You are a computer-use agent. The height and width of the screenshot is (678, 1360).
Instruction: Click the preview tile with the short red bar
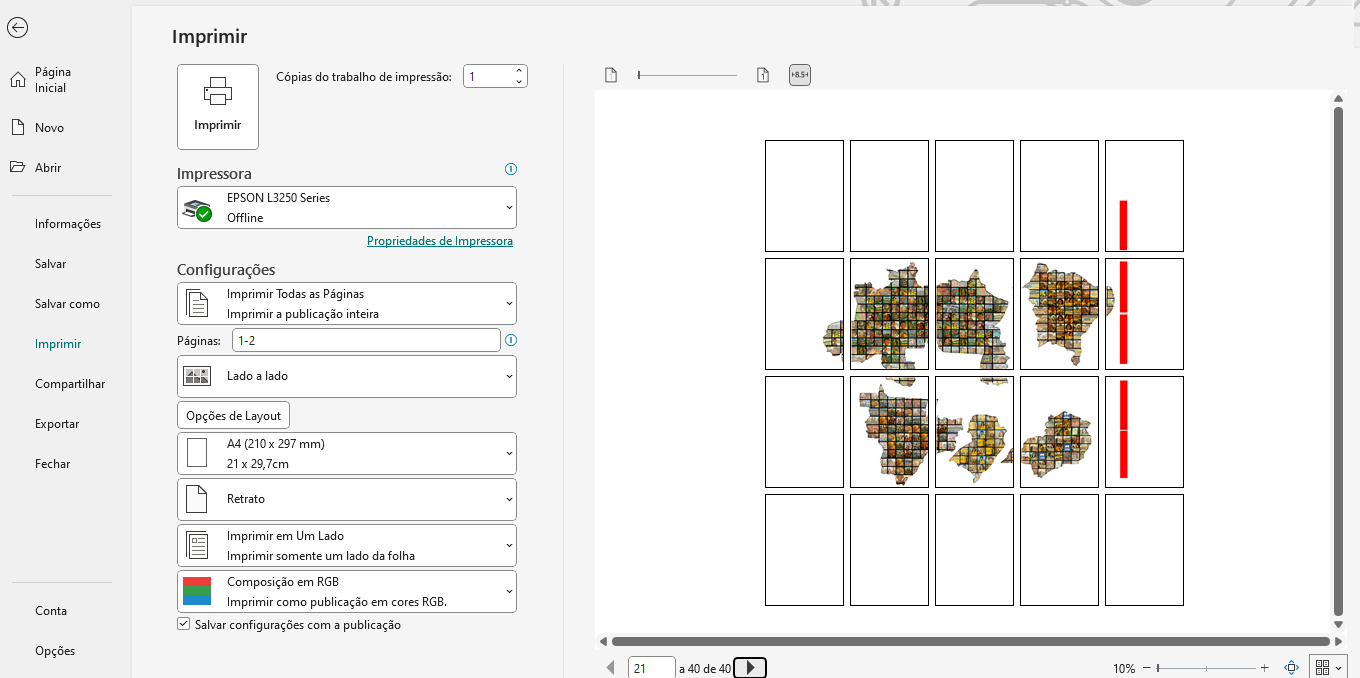tap(1144, 196)
